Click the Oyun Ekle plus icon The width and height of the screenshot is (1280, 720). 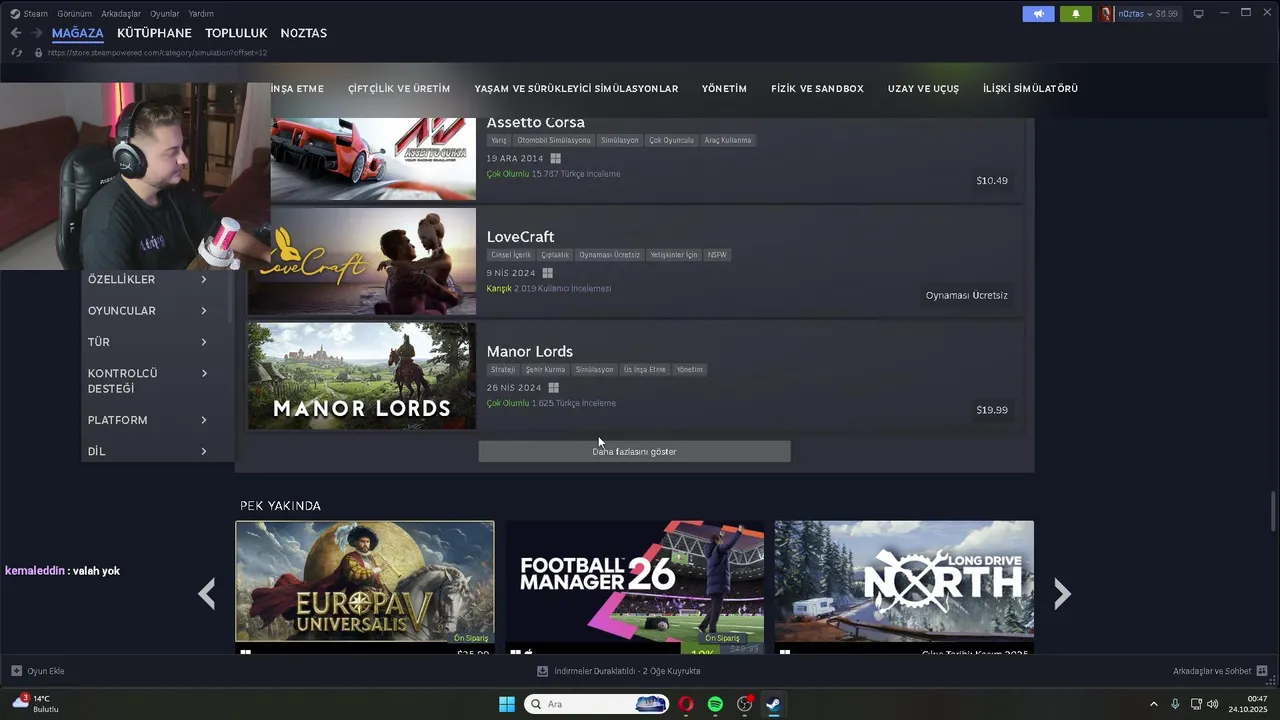(16, 671)
